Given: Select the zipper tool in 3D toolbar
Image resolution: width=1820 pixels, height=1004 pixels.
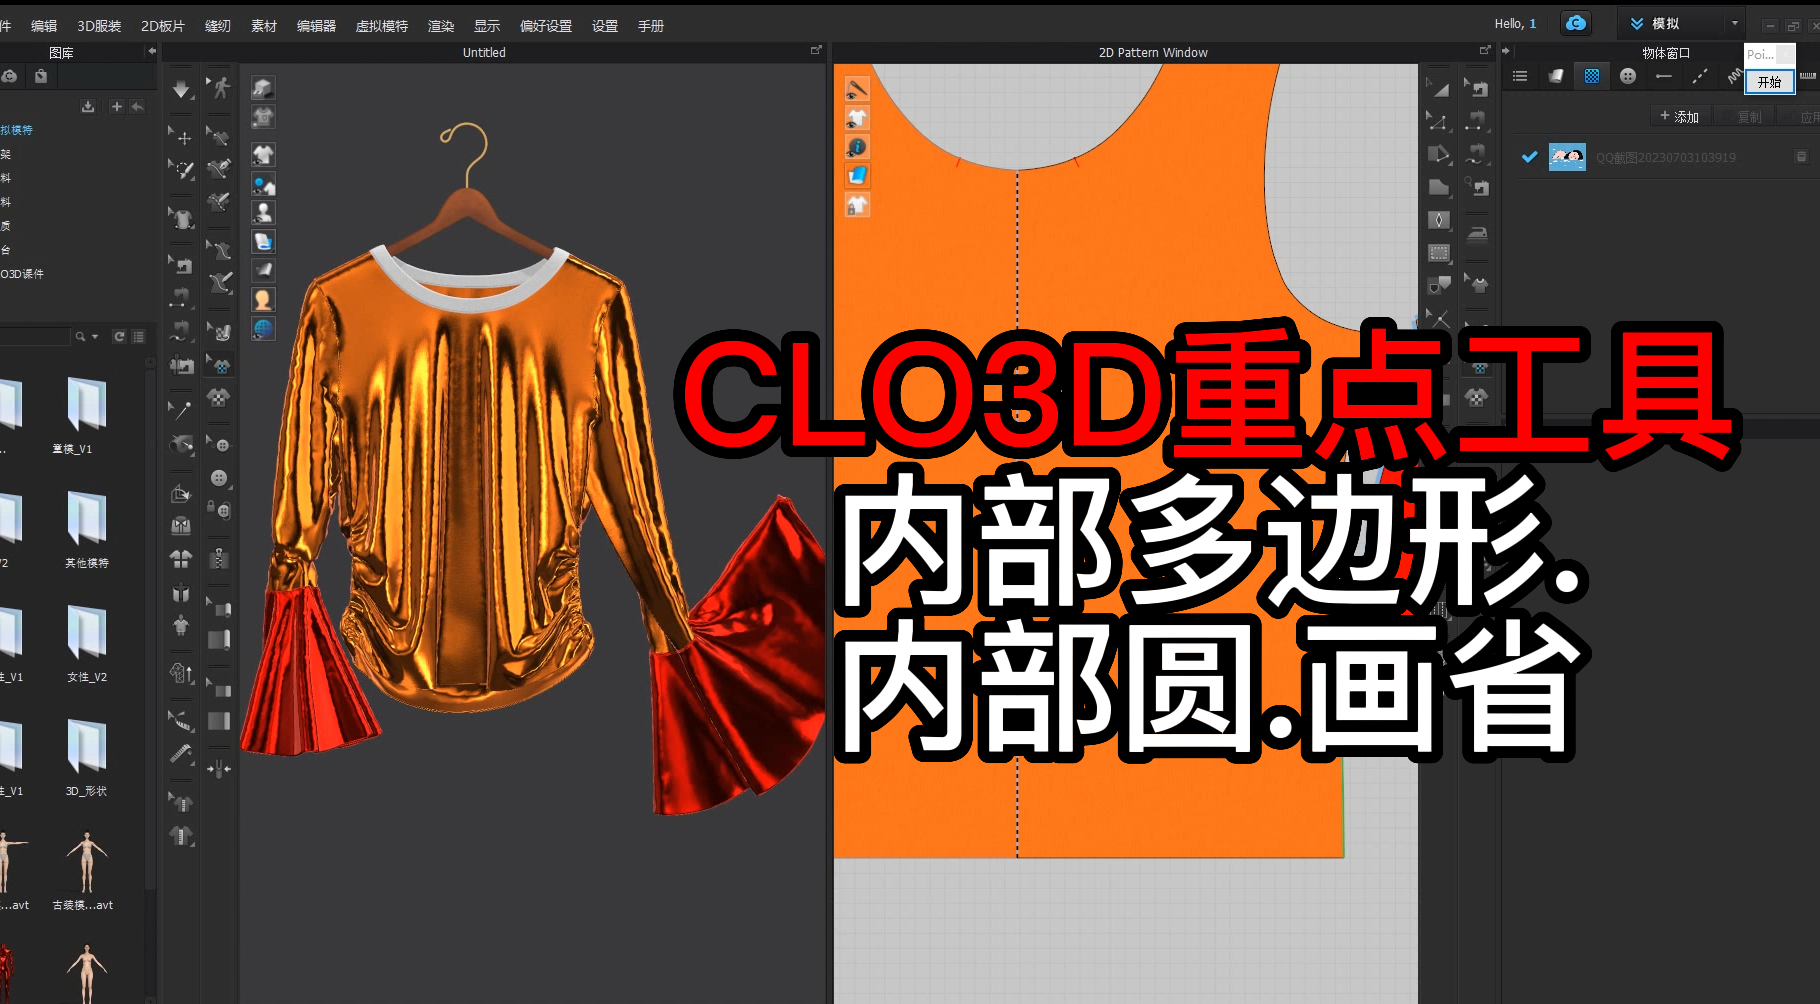Looking at the screenshot, I should (x=219, y=558).
